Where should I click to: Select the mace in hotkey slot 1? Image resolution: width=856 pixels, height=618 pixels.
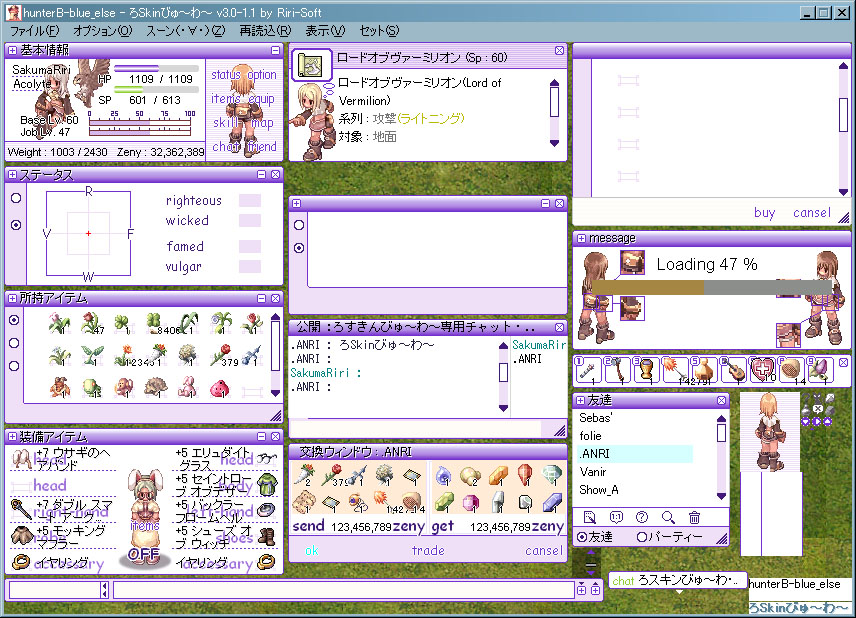(x=587, y=371)
